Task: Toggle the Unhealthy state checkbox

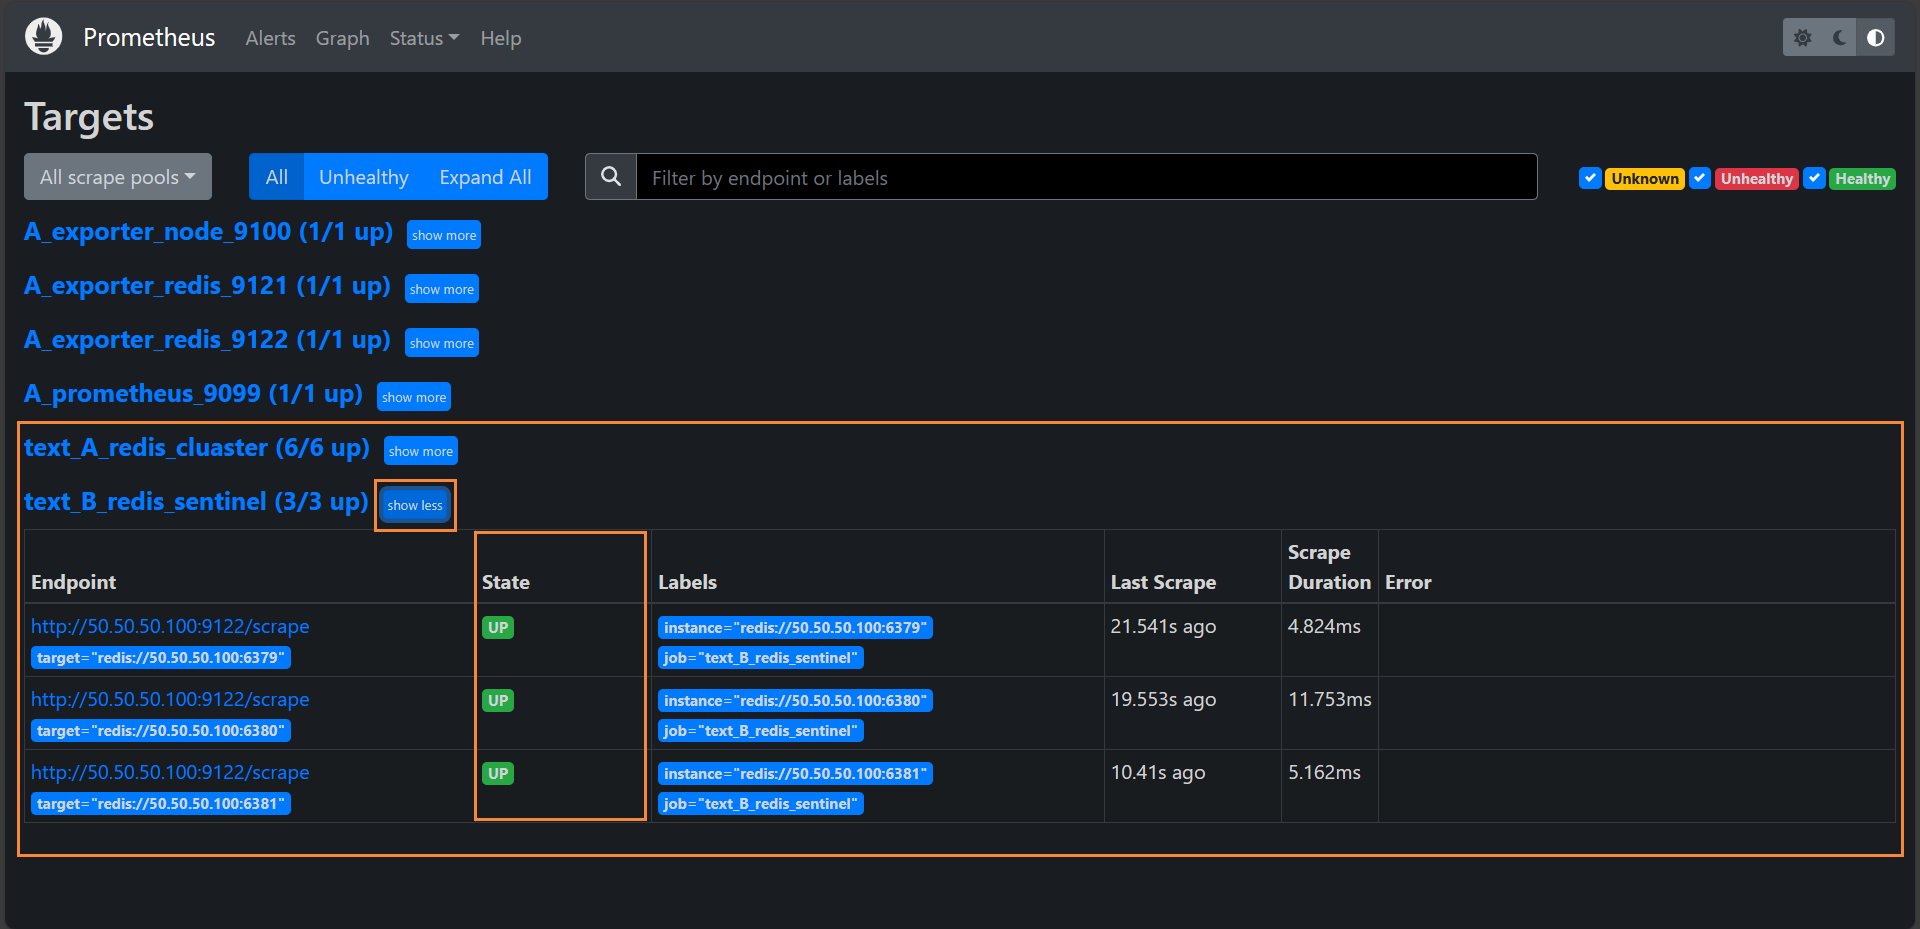Action: [1699, 178]
